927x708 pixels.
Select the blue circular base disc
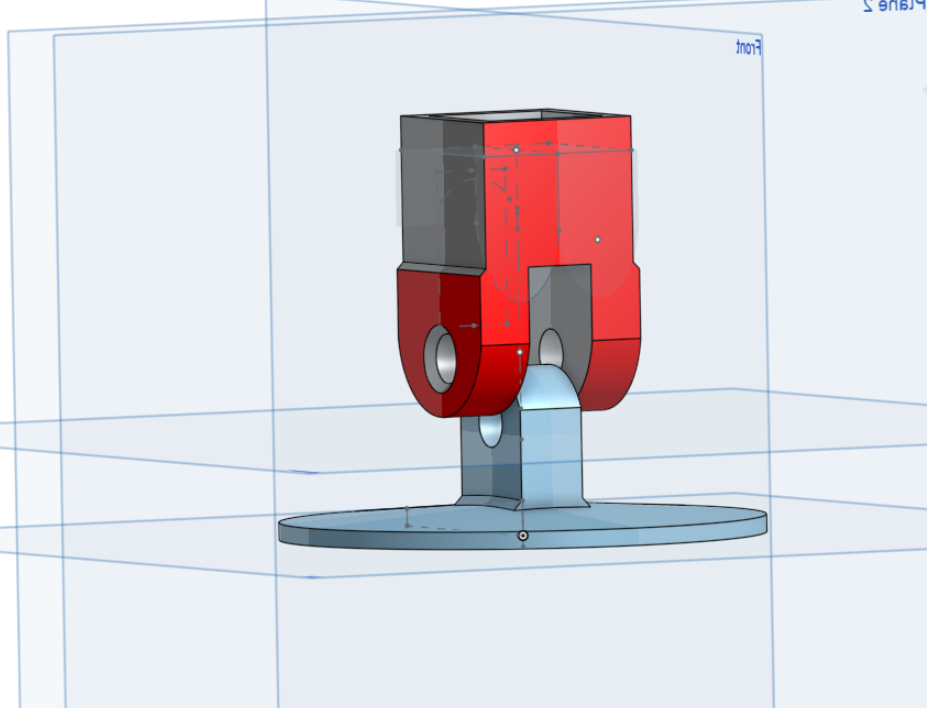(x=523, y=525)
